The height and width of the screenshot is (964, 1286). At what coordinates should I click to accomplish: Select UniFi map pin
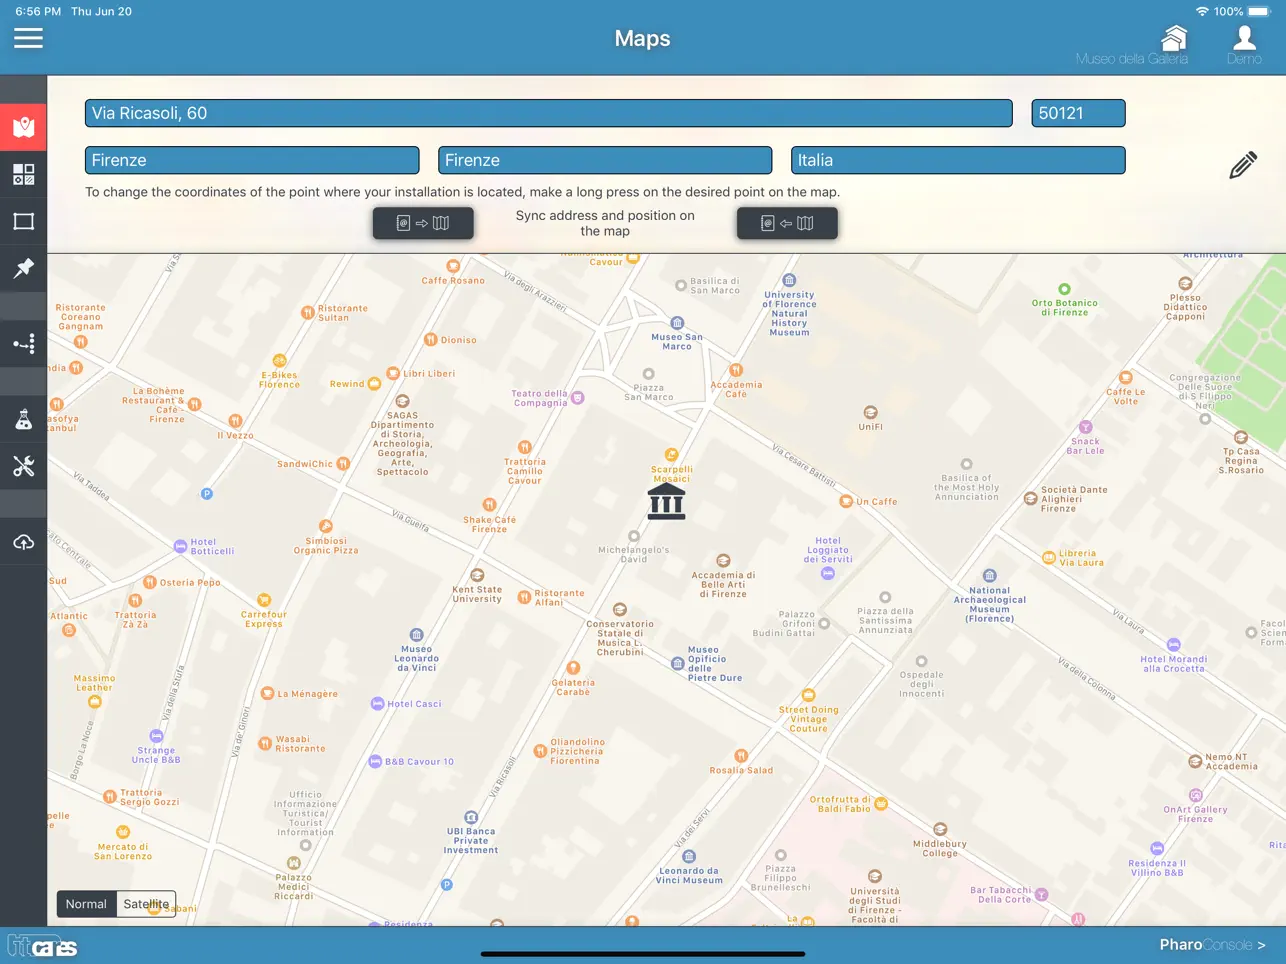pyautogui.click(x=870, y=412)
